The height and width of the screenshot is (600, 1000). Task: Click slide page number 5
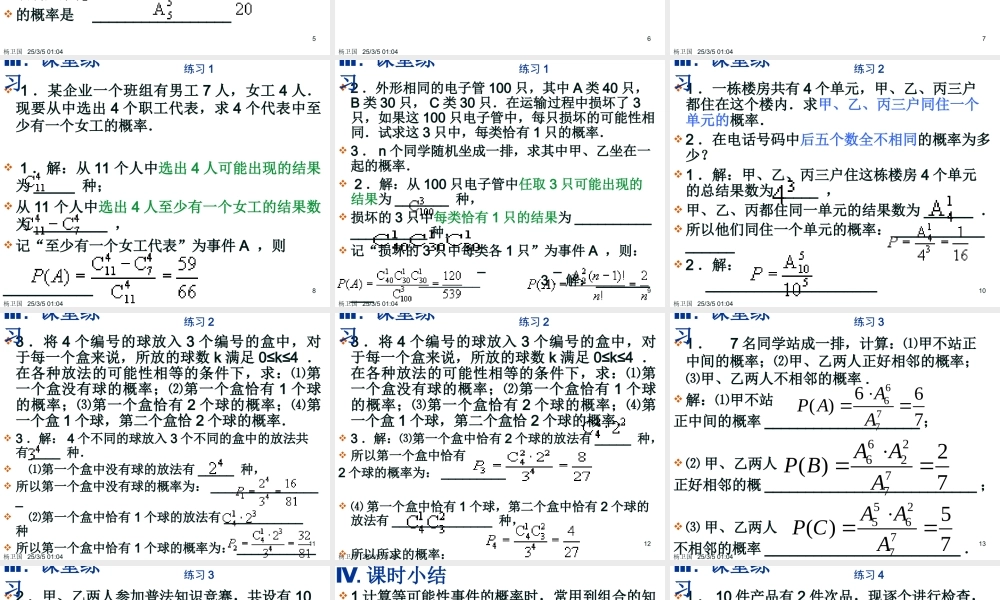point(314,38)
